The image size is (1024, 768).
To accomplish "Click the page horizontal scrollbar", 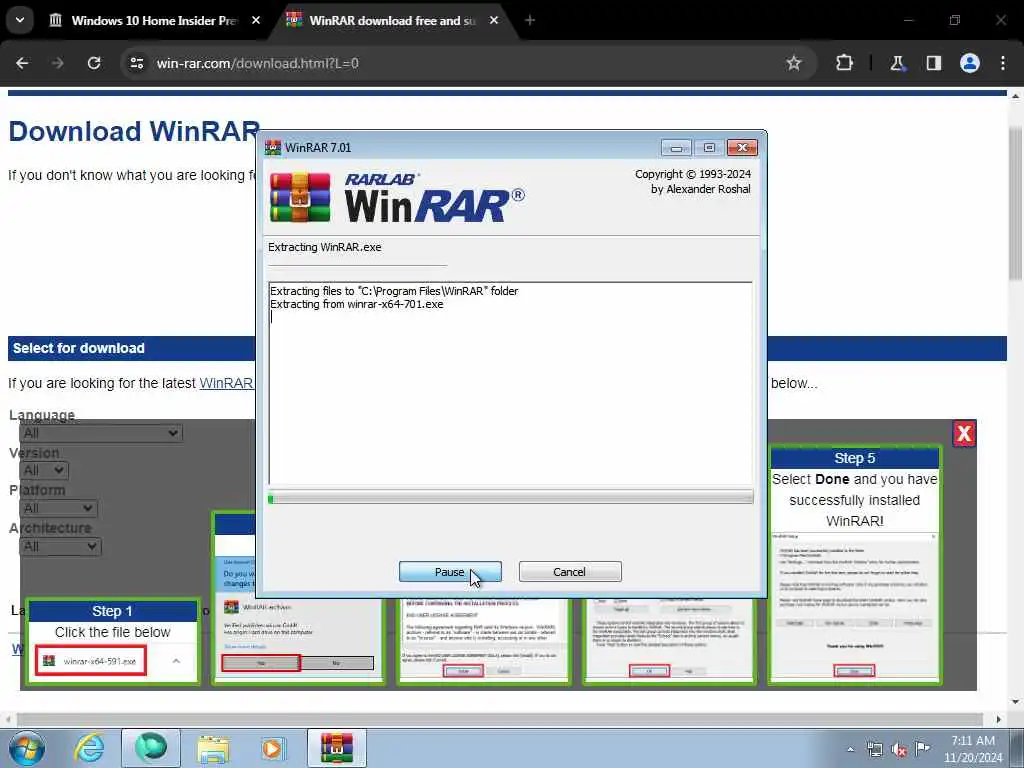I will pyautogui.click(x=500, y=719).
